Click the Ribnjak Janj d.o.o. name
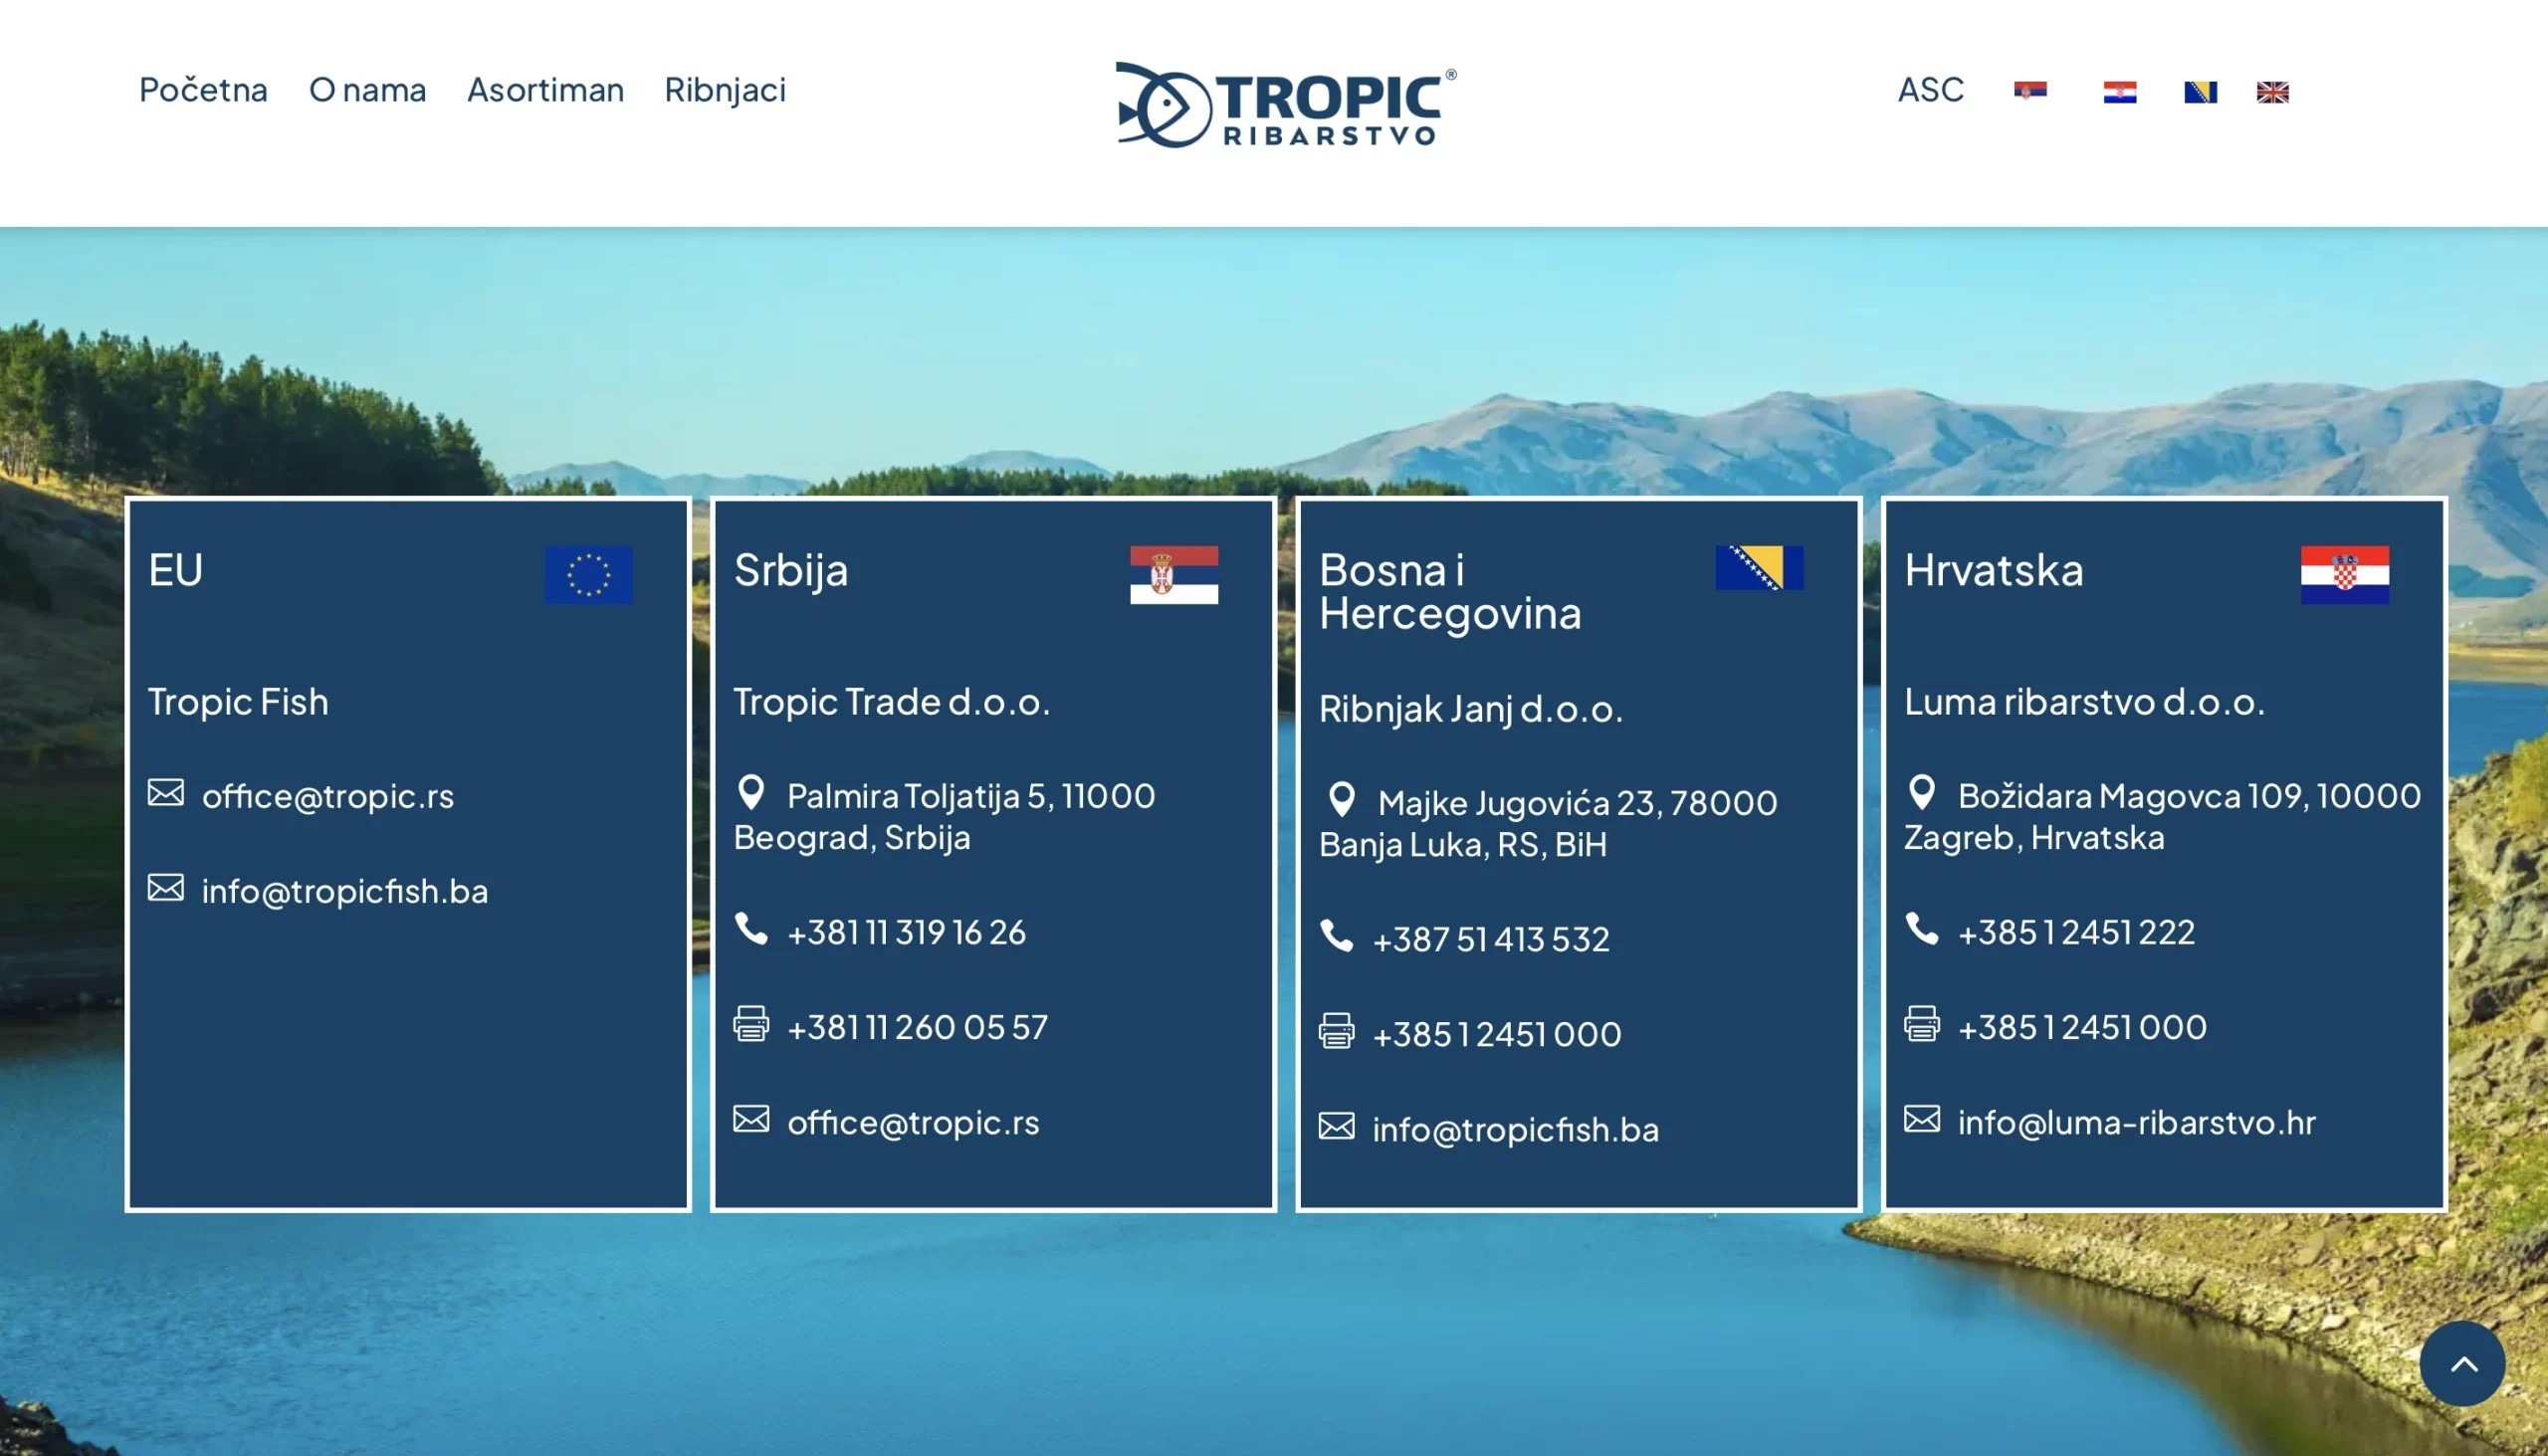Viewport: 2548px width, 1456px height. click(x=1471, y=709)
